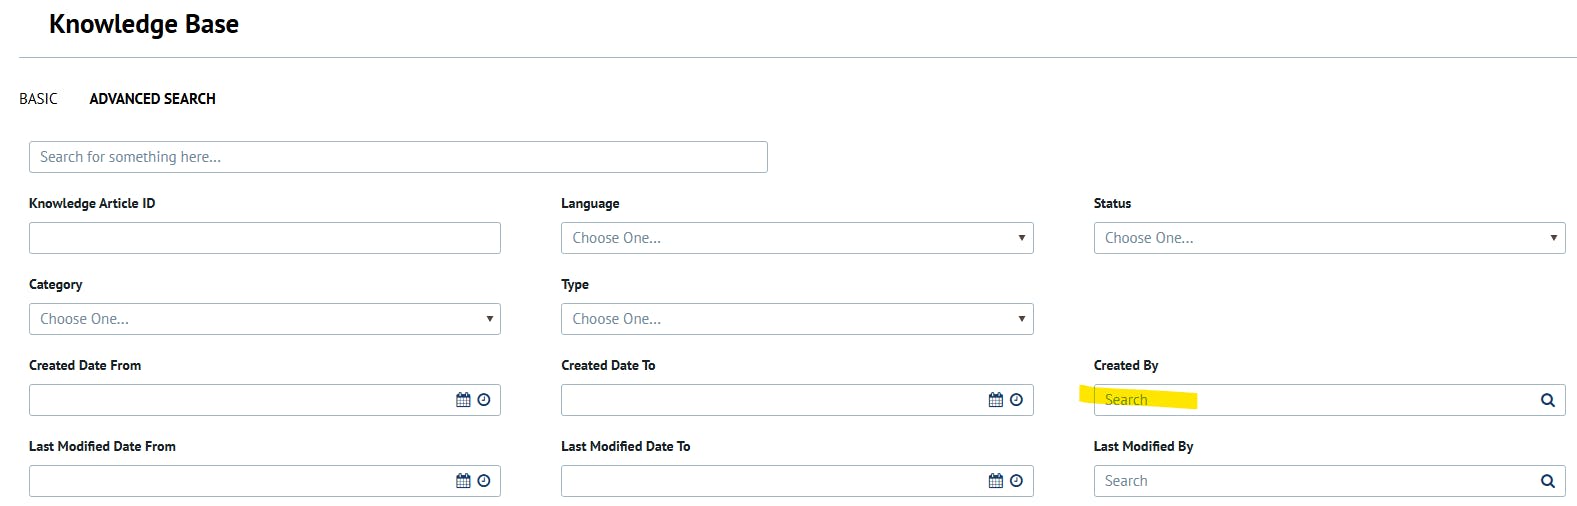The width and height of the screenshot is (1577, 506).
Task: Open clock picker for Created Date From
Action: tap(484, 400)
